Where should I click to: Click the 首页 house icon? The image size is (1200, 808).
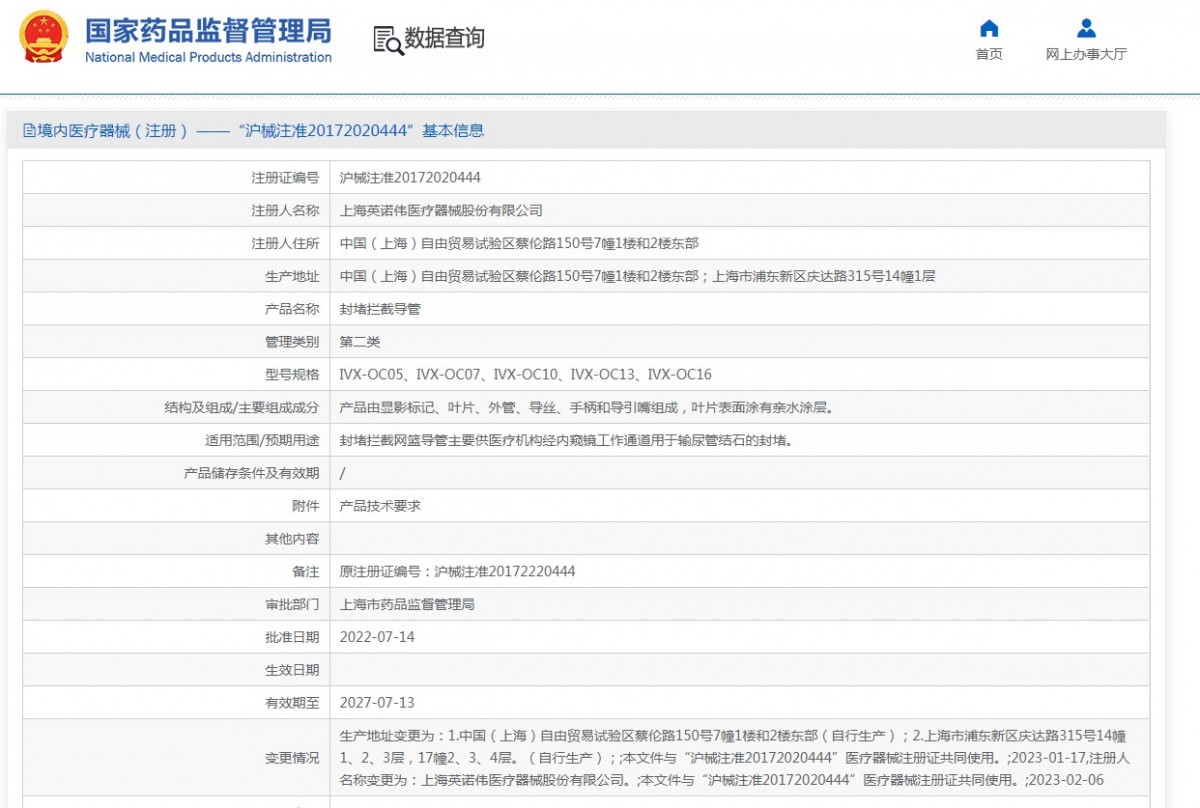point(989,28)
